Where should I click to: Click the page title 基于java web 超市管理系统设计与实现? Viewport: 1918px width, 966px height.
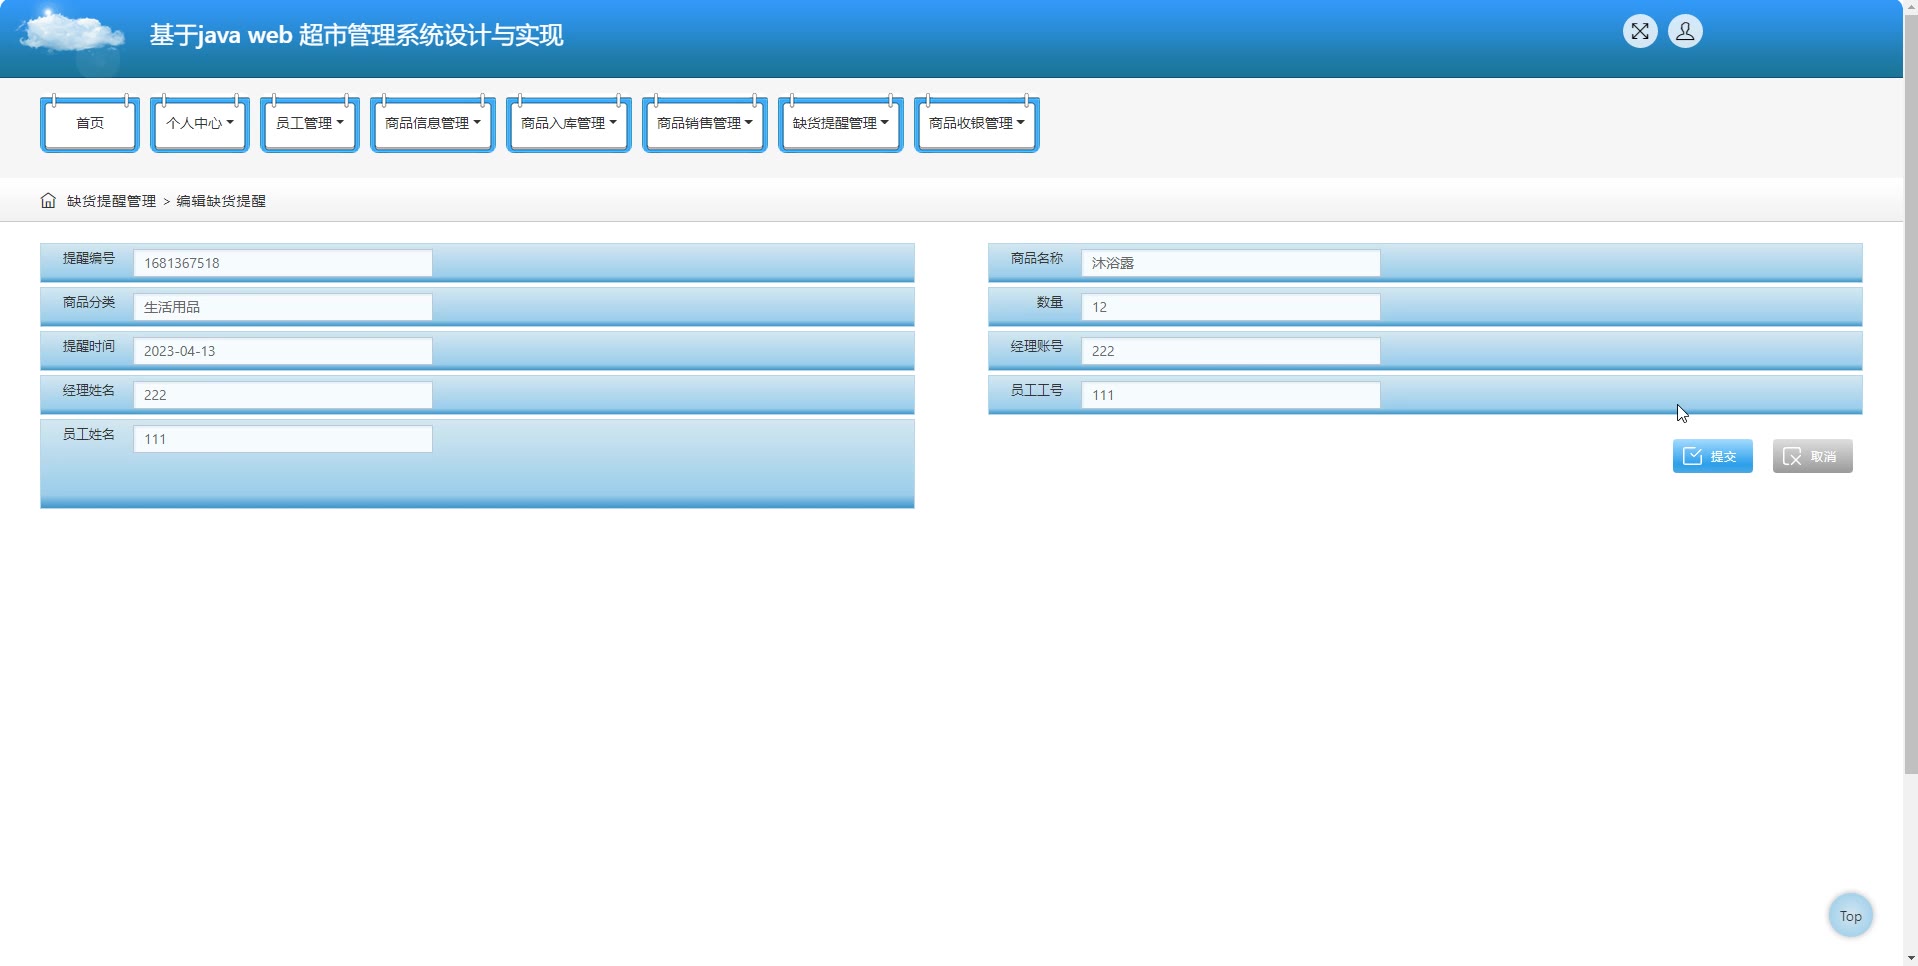[356, 35]
